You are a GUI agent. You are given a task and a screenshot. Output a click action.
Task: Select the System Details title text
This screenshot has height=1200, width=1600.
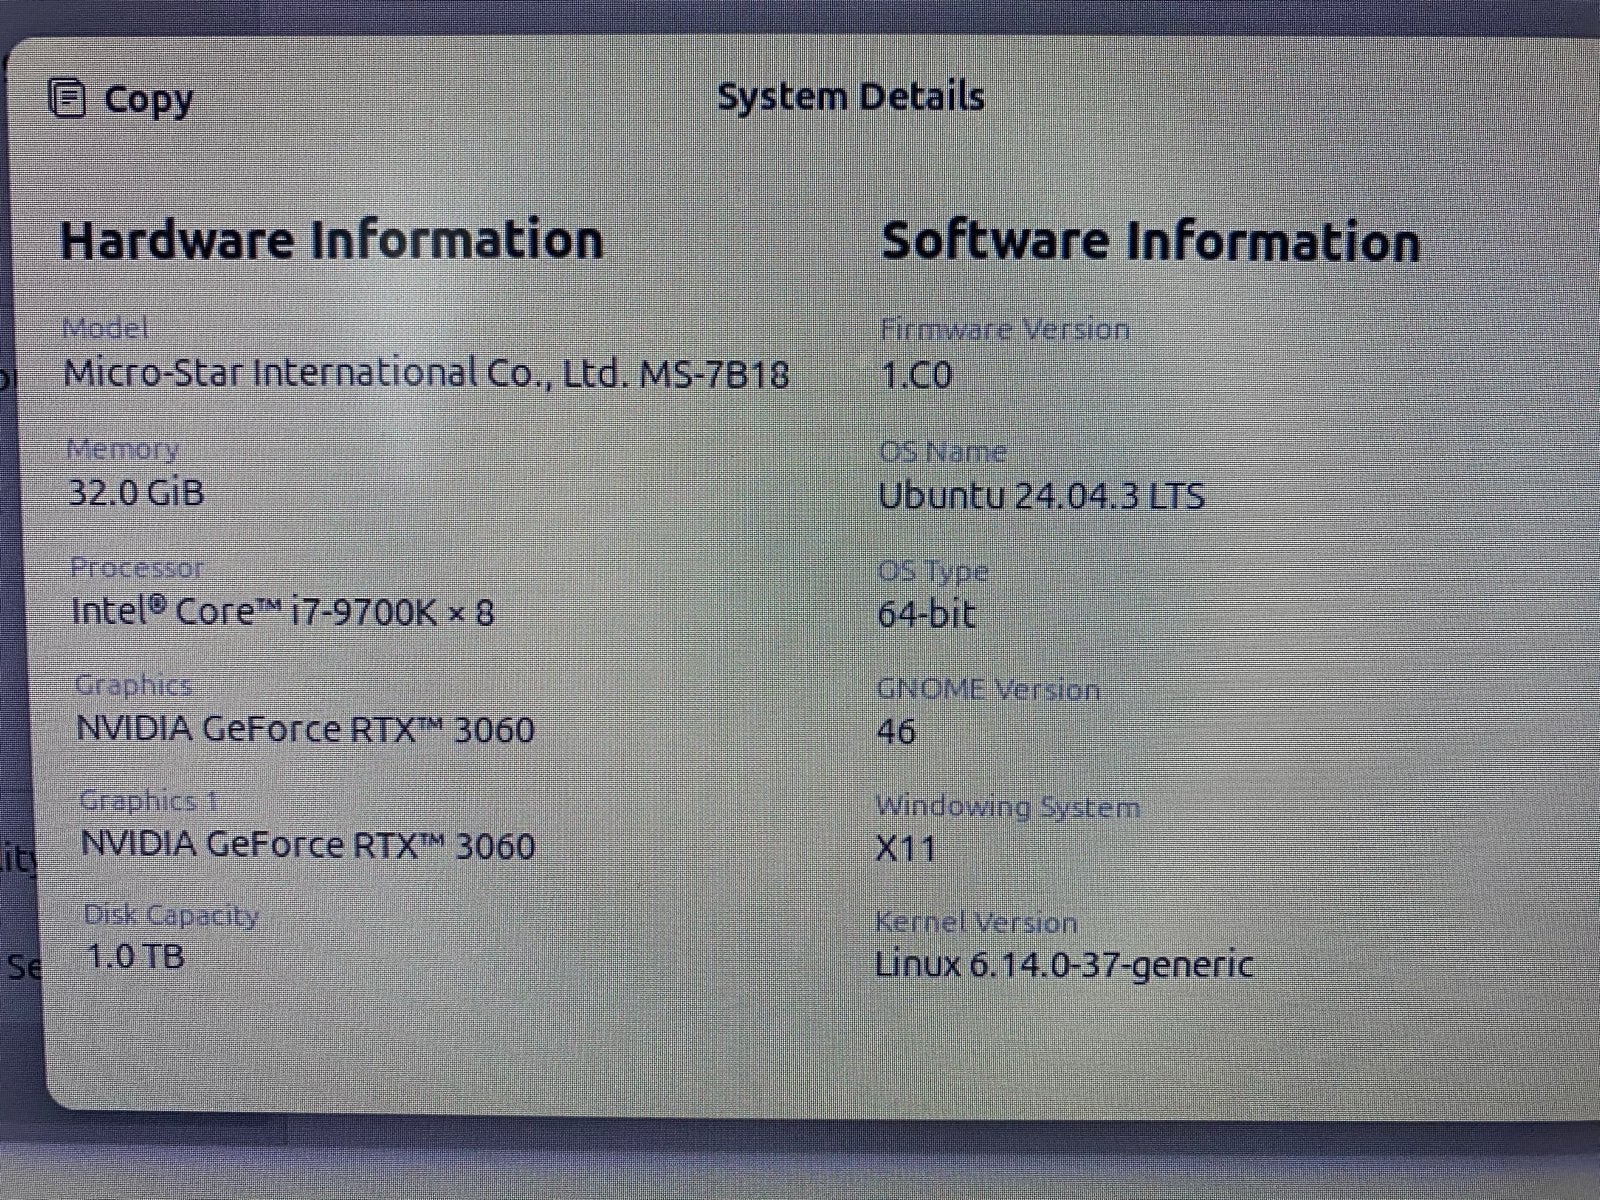[851, 97]
